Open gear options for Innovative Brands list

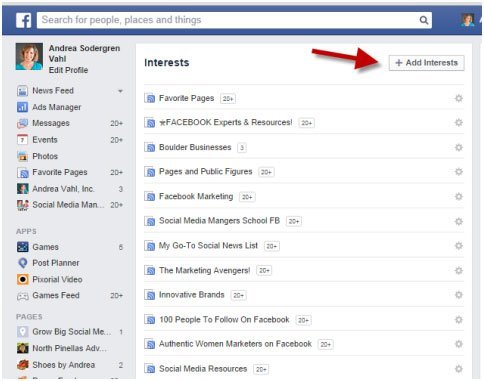[459, 295]
